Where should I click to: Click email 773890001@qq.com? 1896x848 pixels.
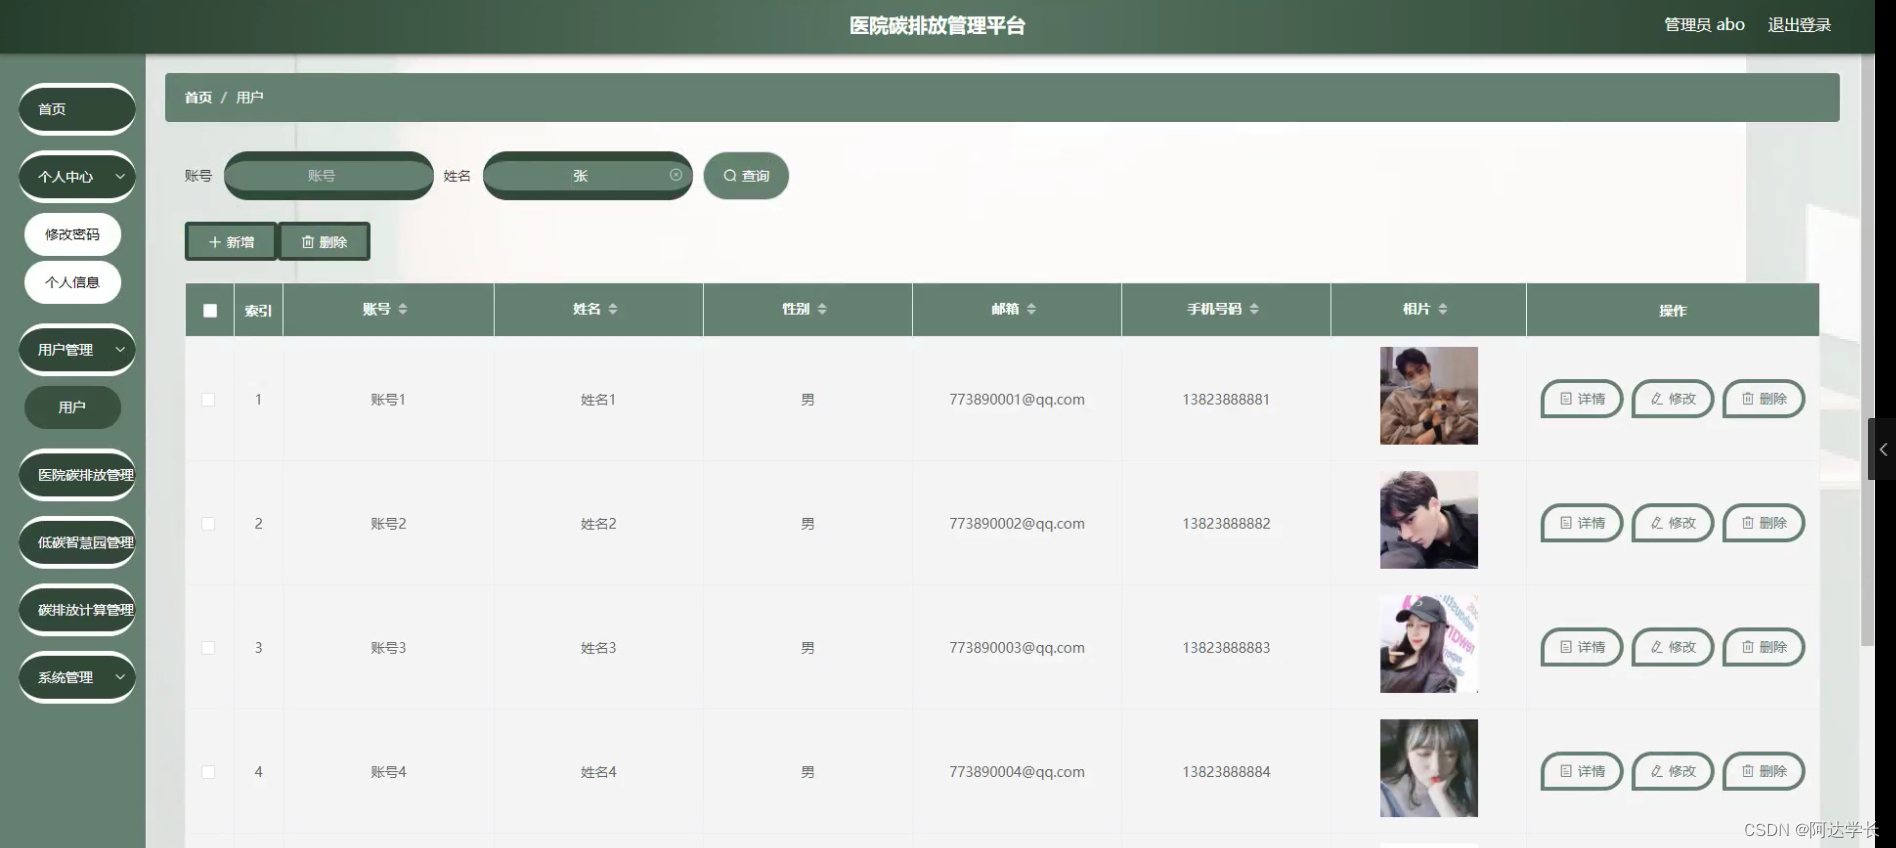pyautogui.click(x=1016, y=399)
